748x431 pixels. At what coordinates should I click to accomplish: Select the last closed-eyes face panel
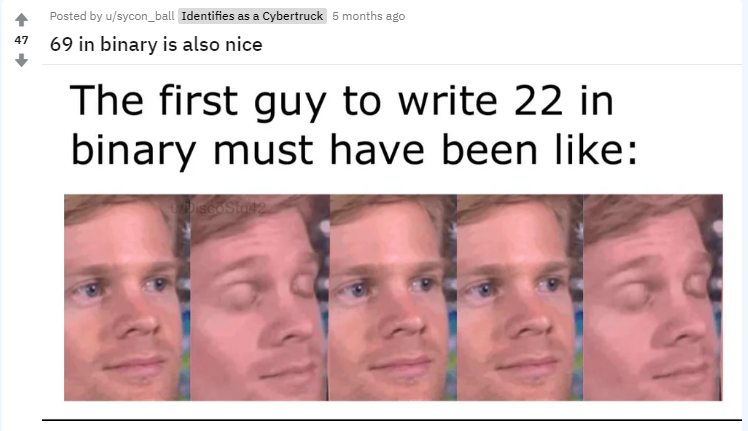point(653,297)
